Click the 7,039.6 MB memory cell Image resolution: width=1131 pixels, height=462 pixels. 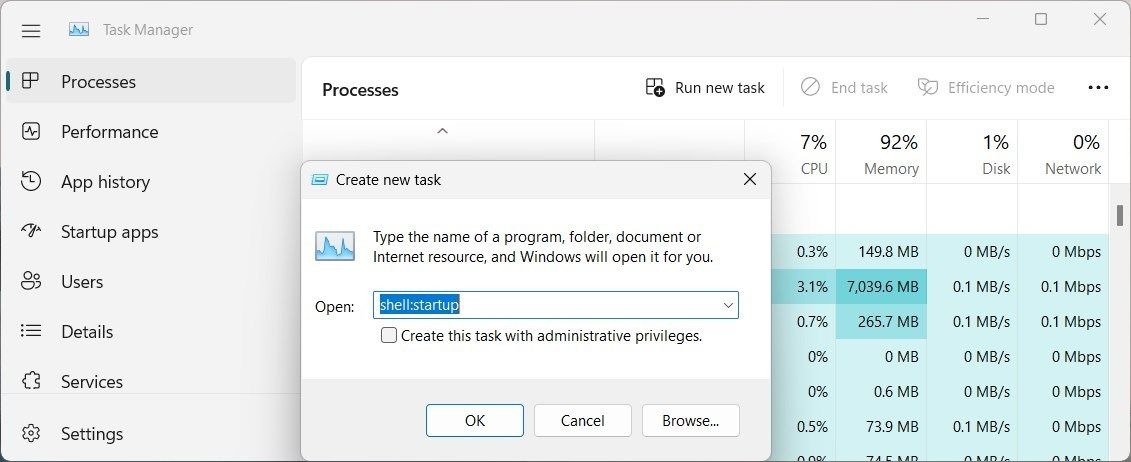pos(881,286)
